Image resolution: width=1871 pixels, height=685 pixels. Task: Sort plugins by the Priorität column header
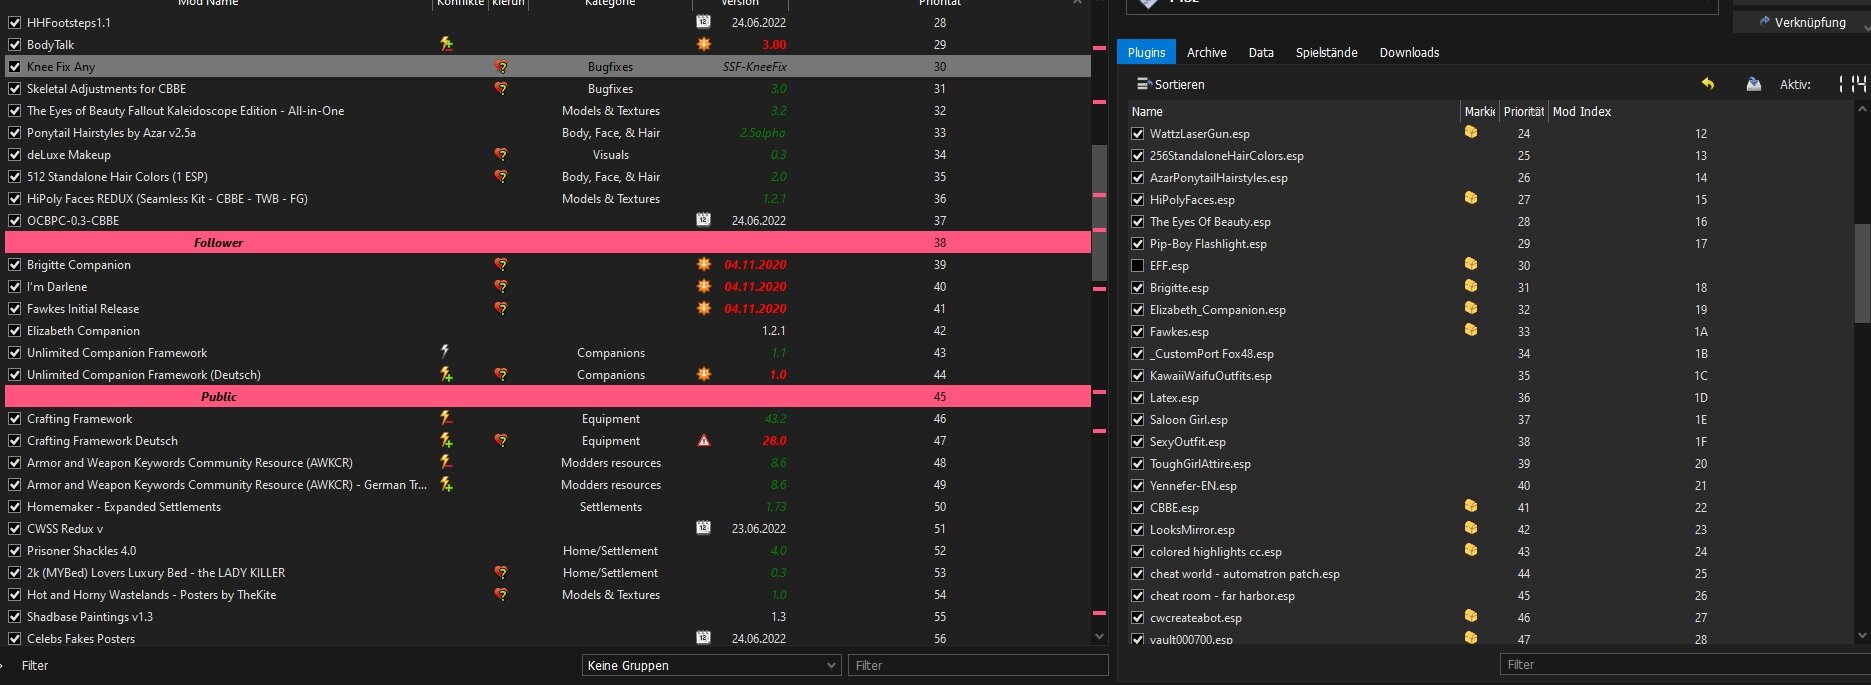tap(1523, 112)
